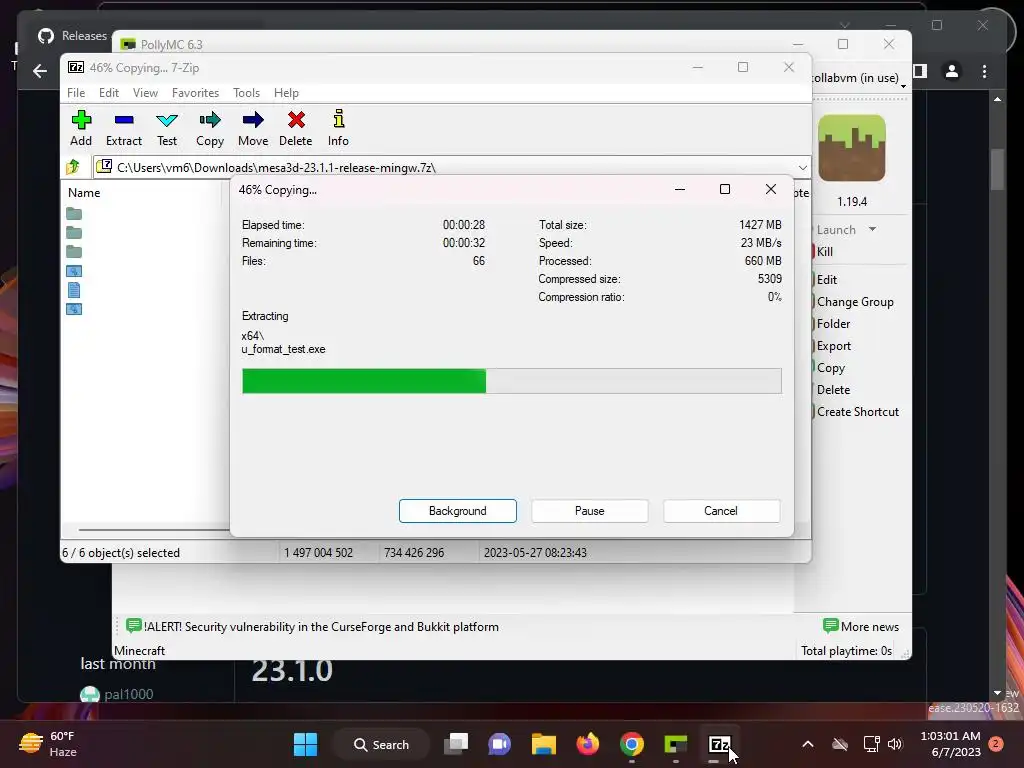Click the Extract toolbar icon
1024x768 pixels.
(123, 128)
